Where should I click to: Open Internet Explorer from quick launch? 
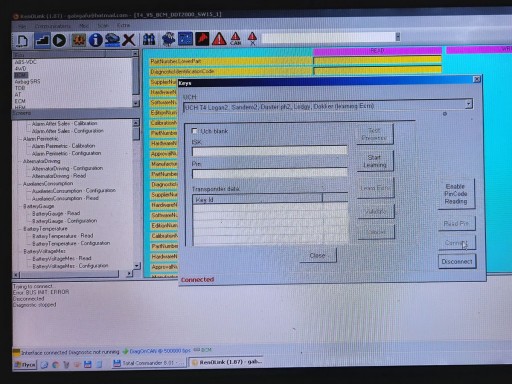click(x=44, y=365)
